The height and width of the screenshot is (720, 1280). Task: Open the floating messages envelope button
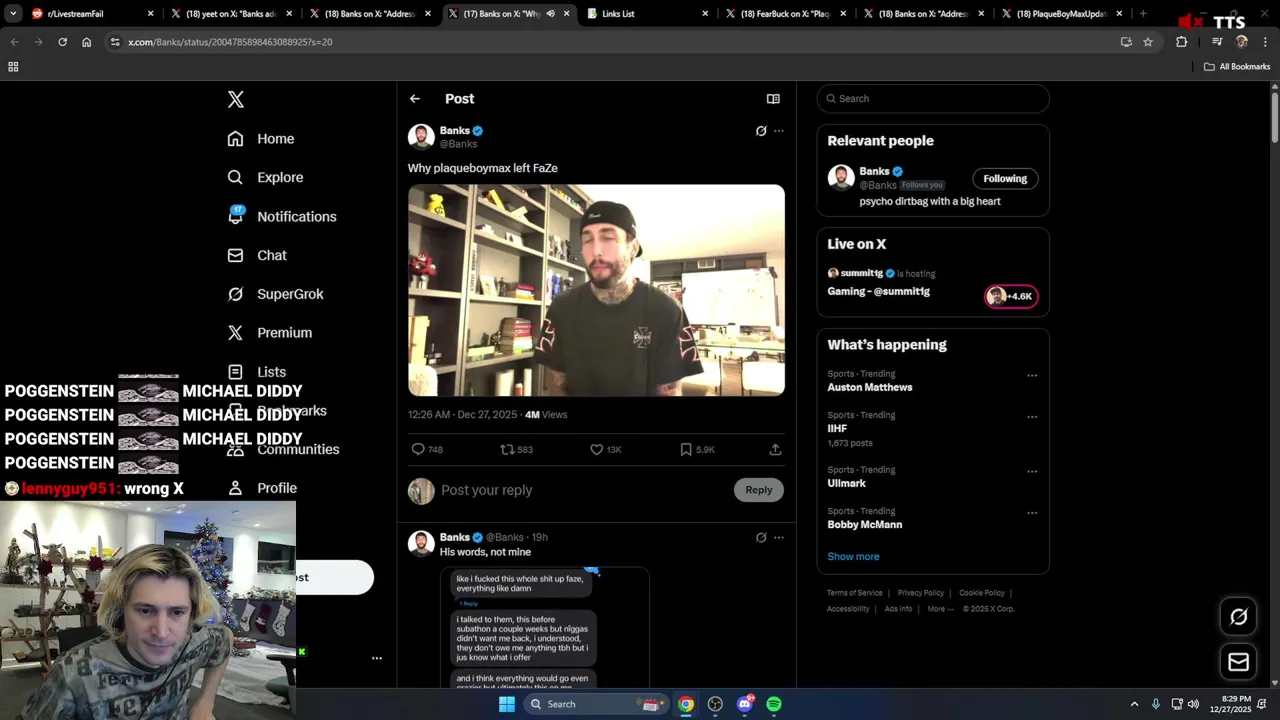1238,662
